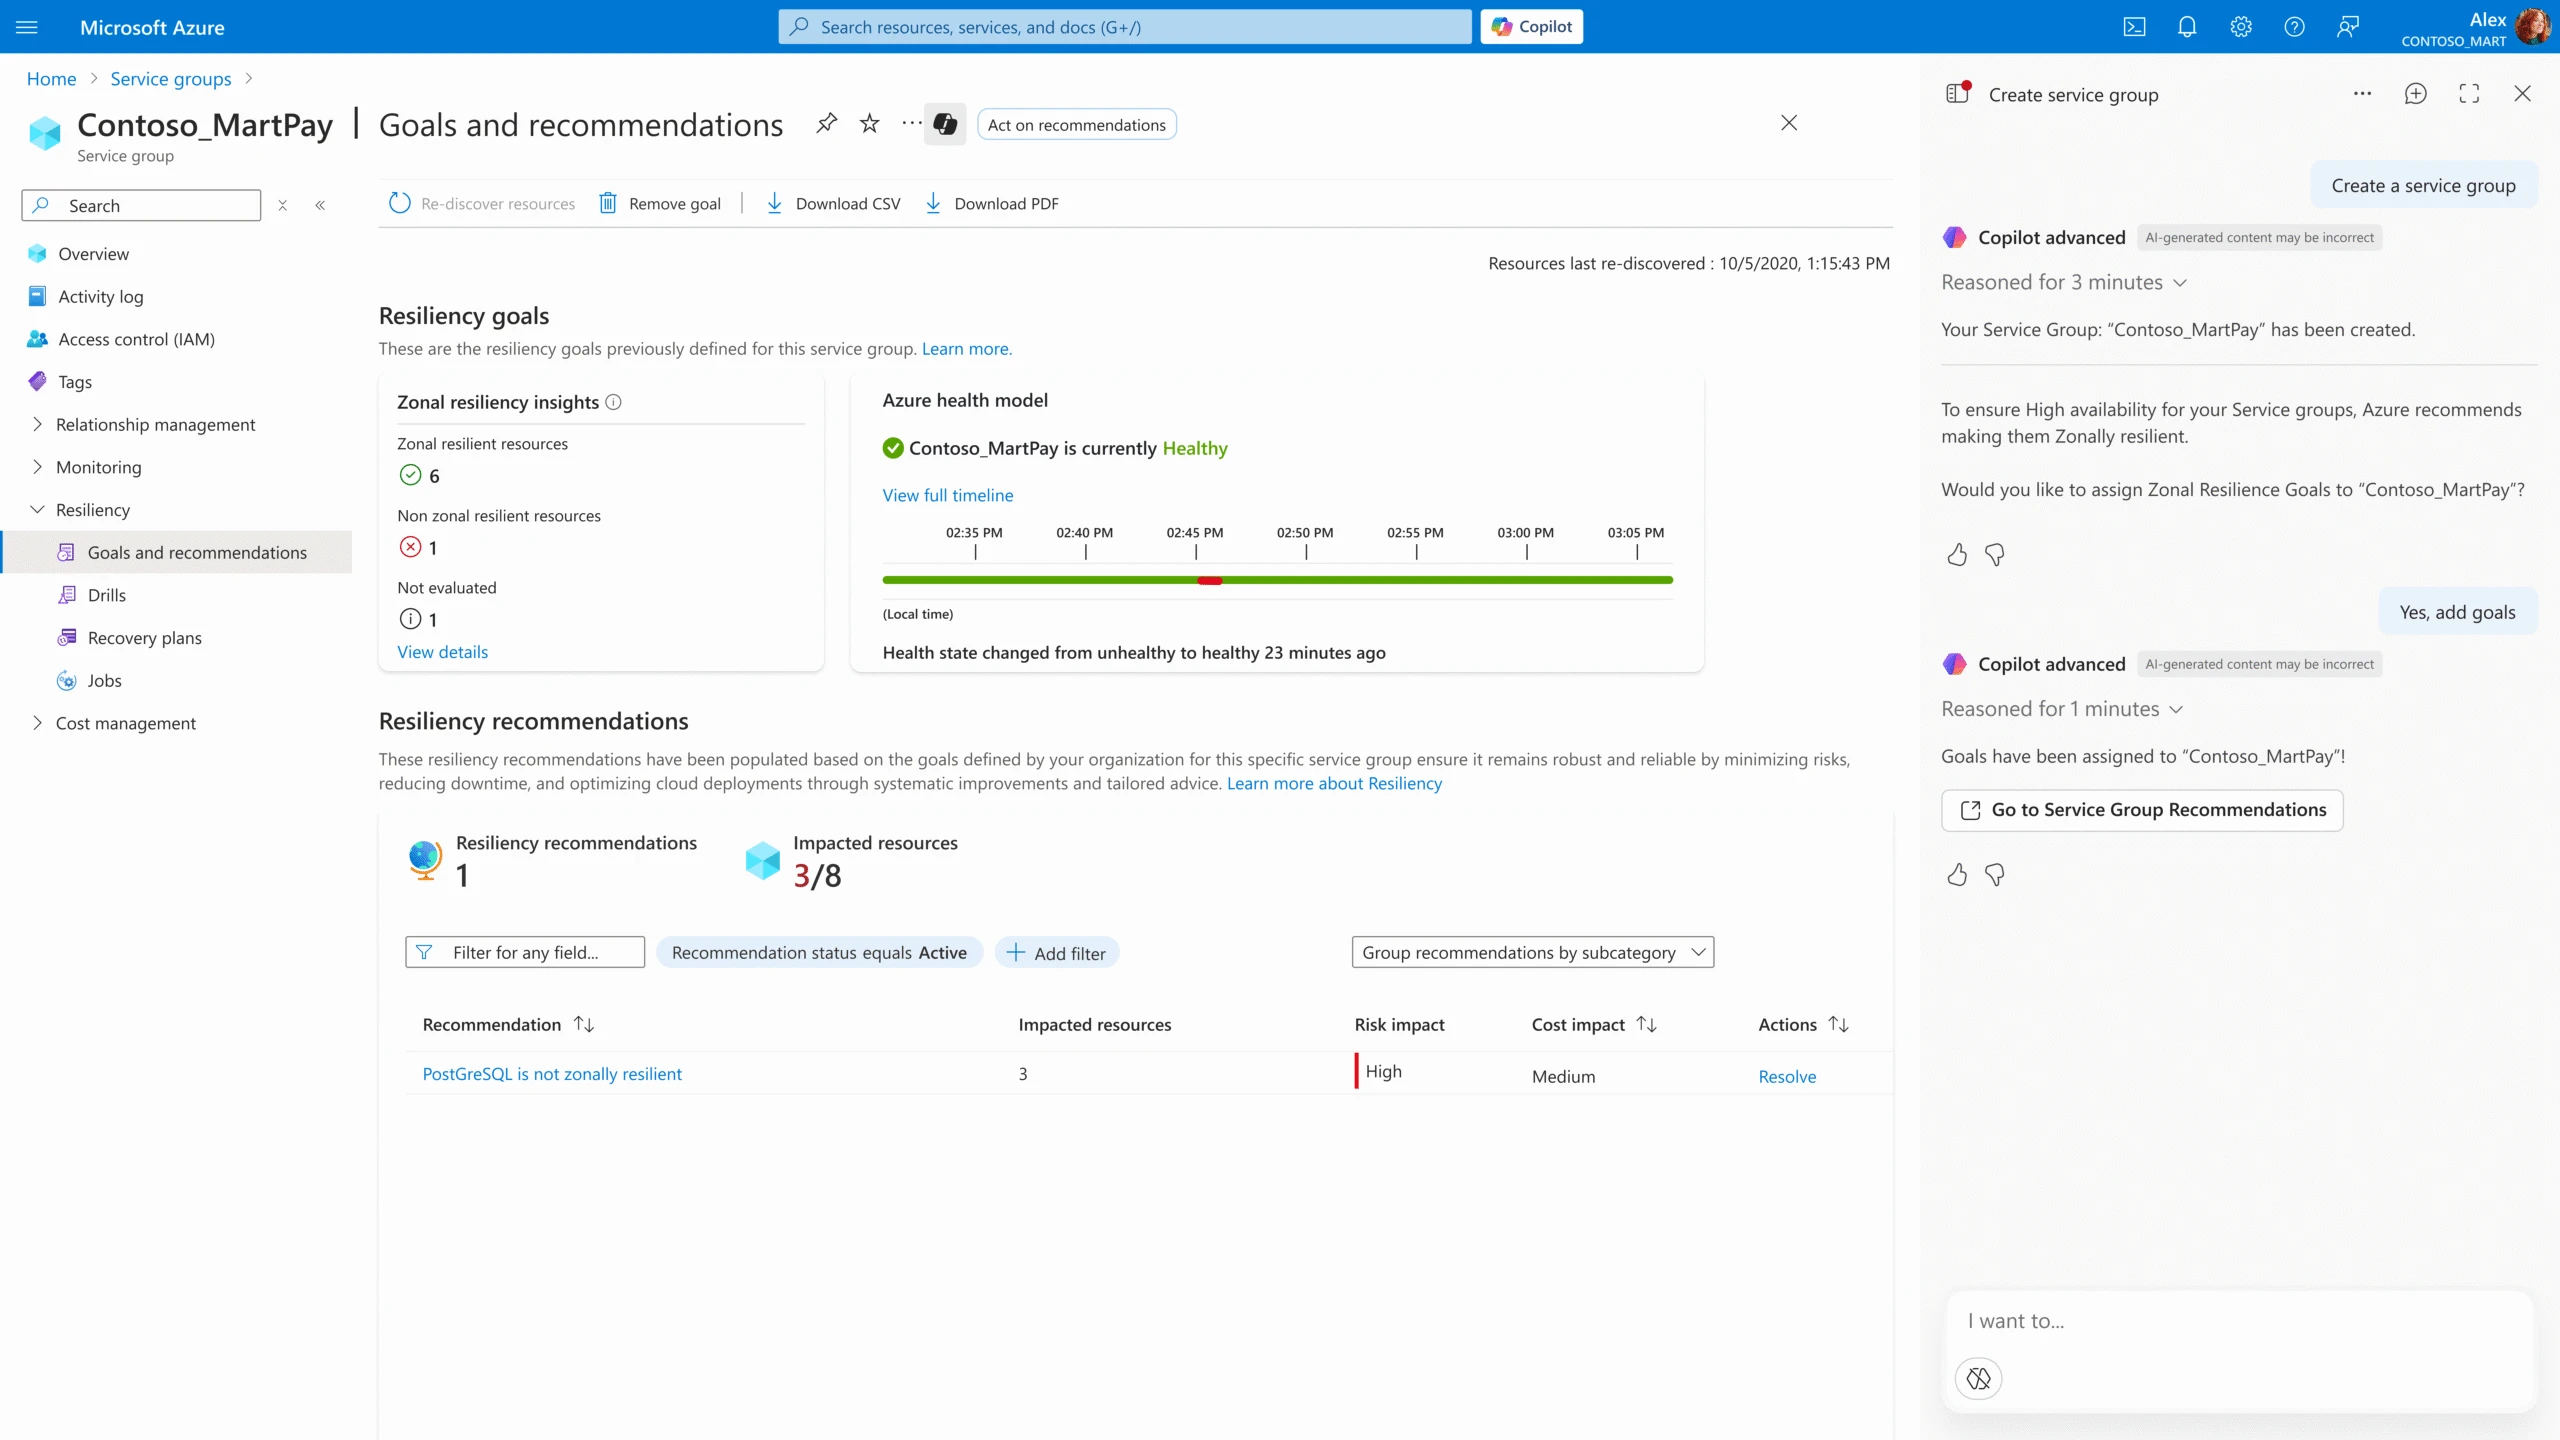Open Cloud Shell from the top bar

tap(2134, 27)
